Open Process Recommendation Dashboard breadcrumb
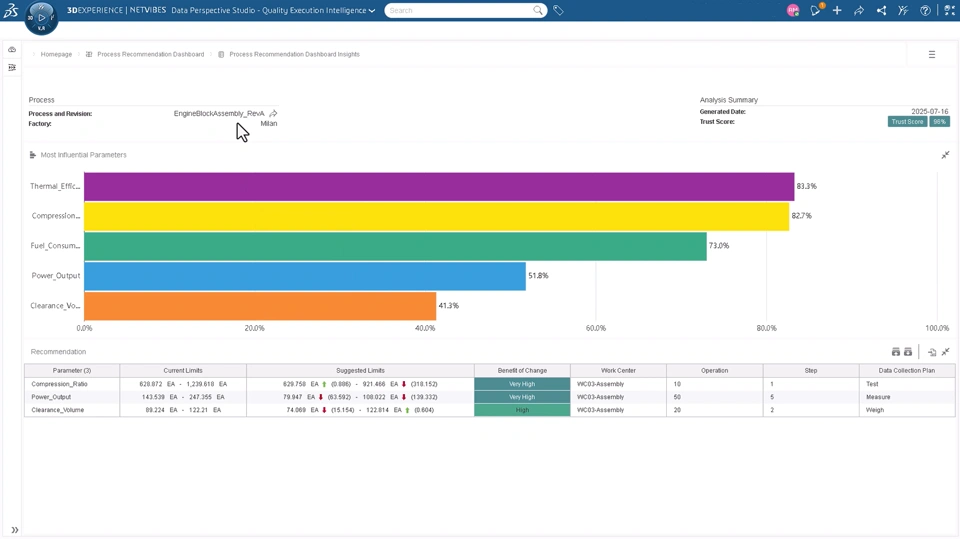The width and height of the screenshot is (960, 539). click(151, 55)
